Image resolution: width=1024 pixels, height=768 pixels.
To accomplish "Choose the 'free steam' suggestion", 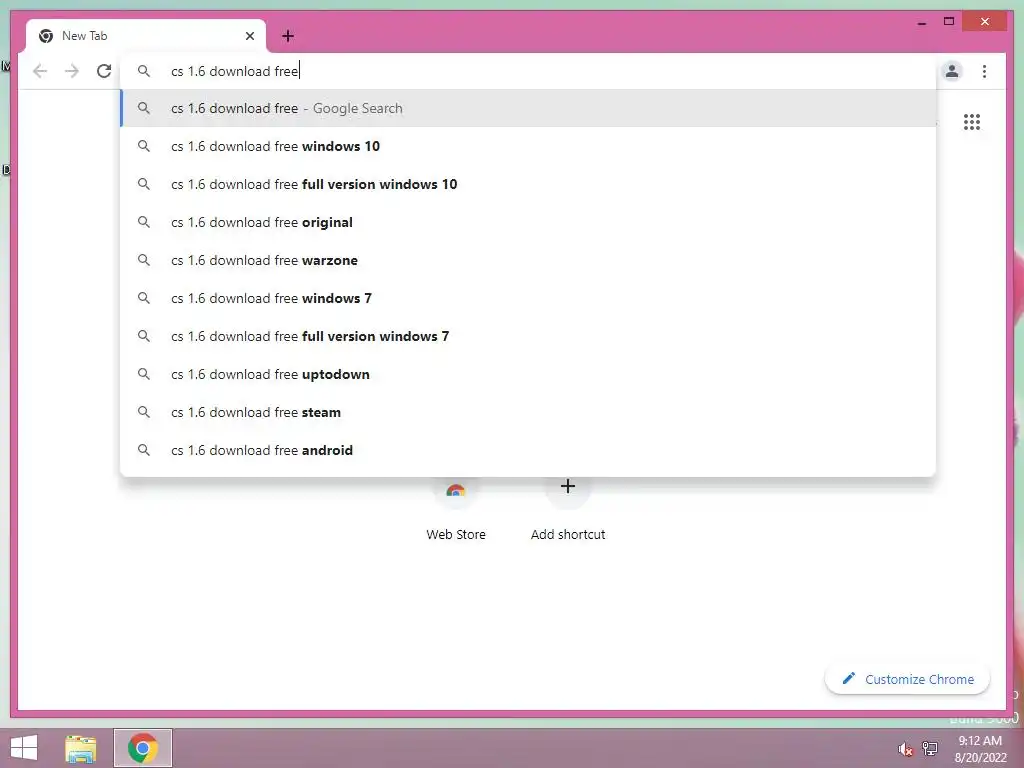I will (528, 411).
